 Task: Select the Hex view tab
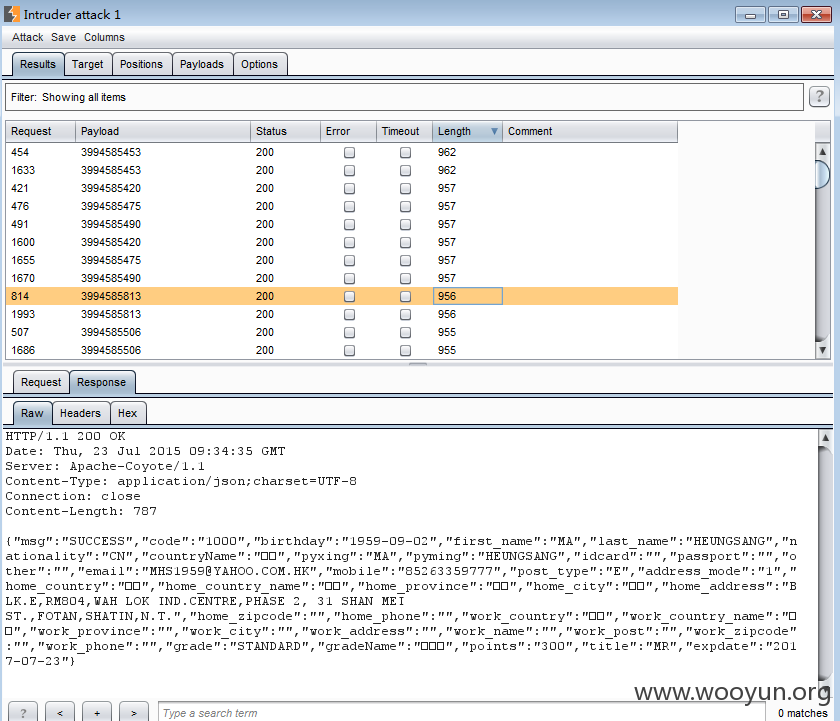tap(128, 414)
